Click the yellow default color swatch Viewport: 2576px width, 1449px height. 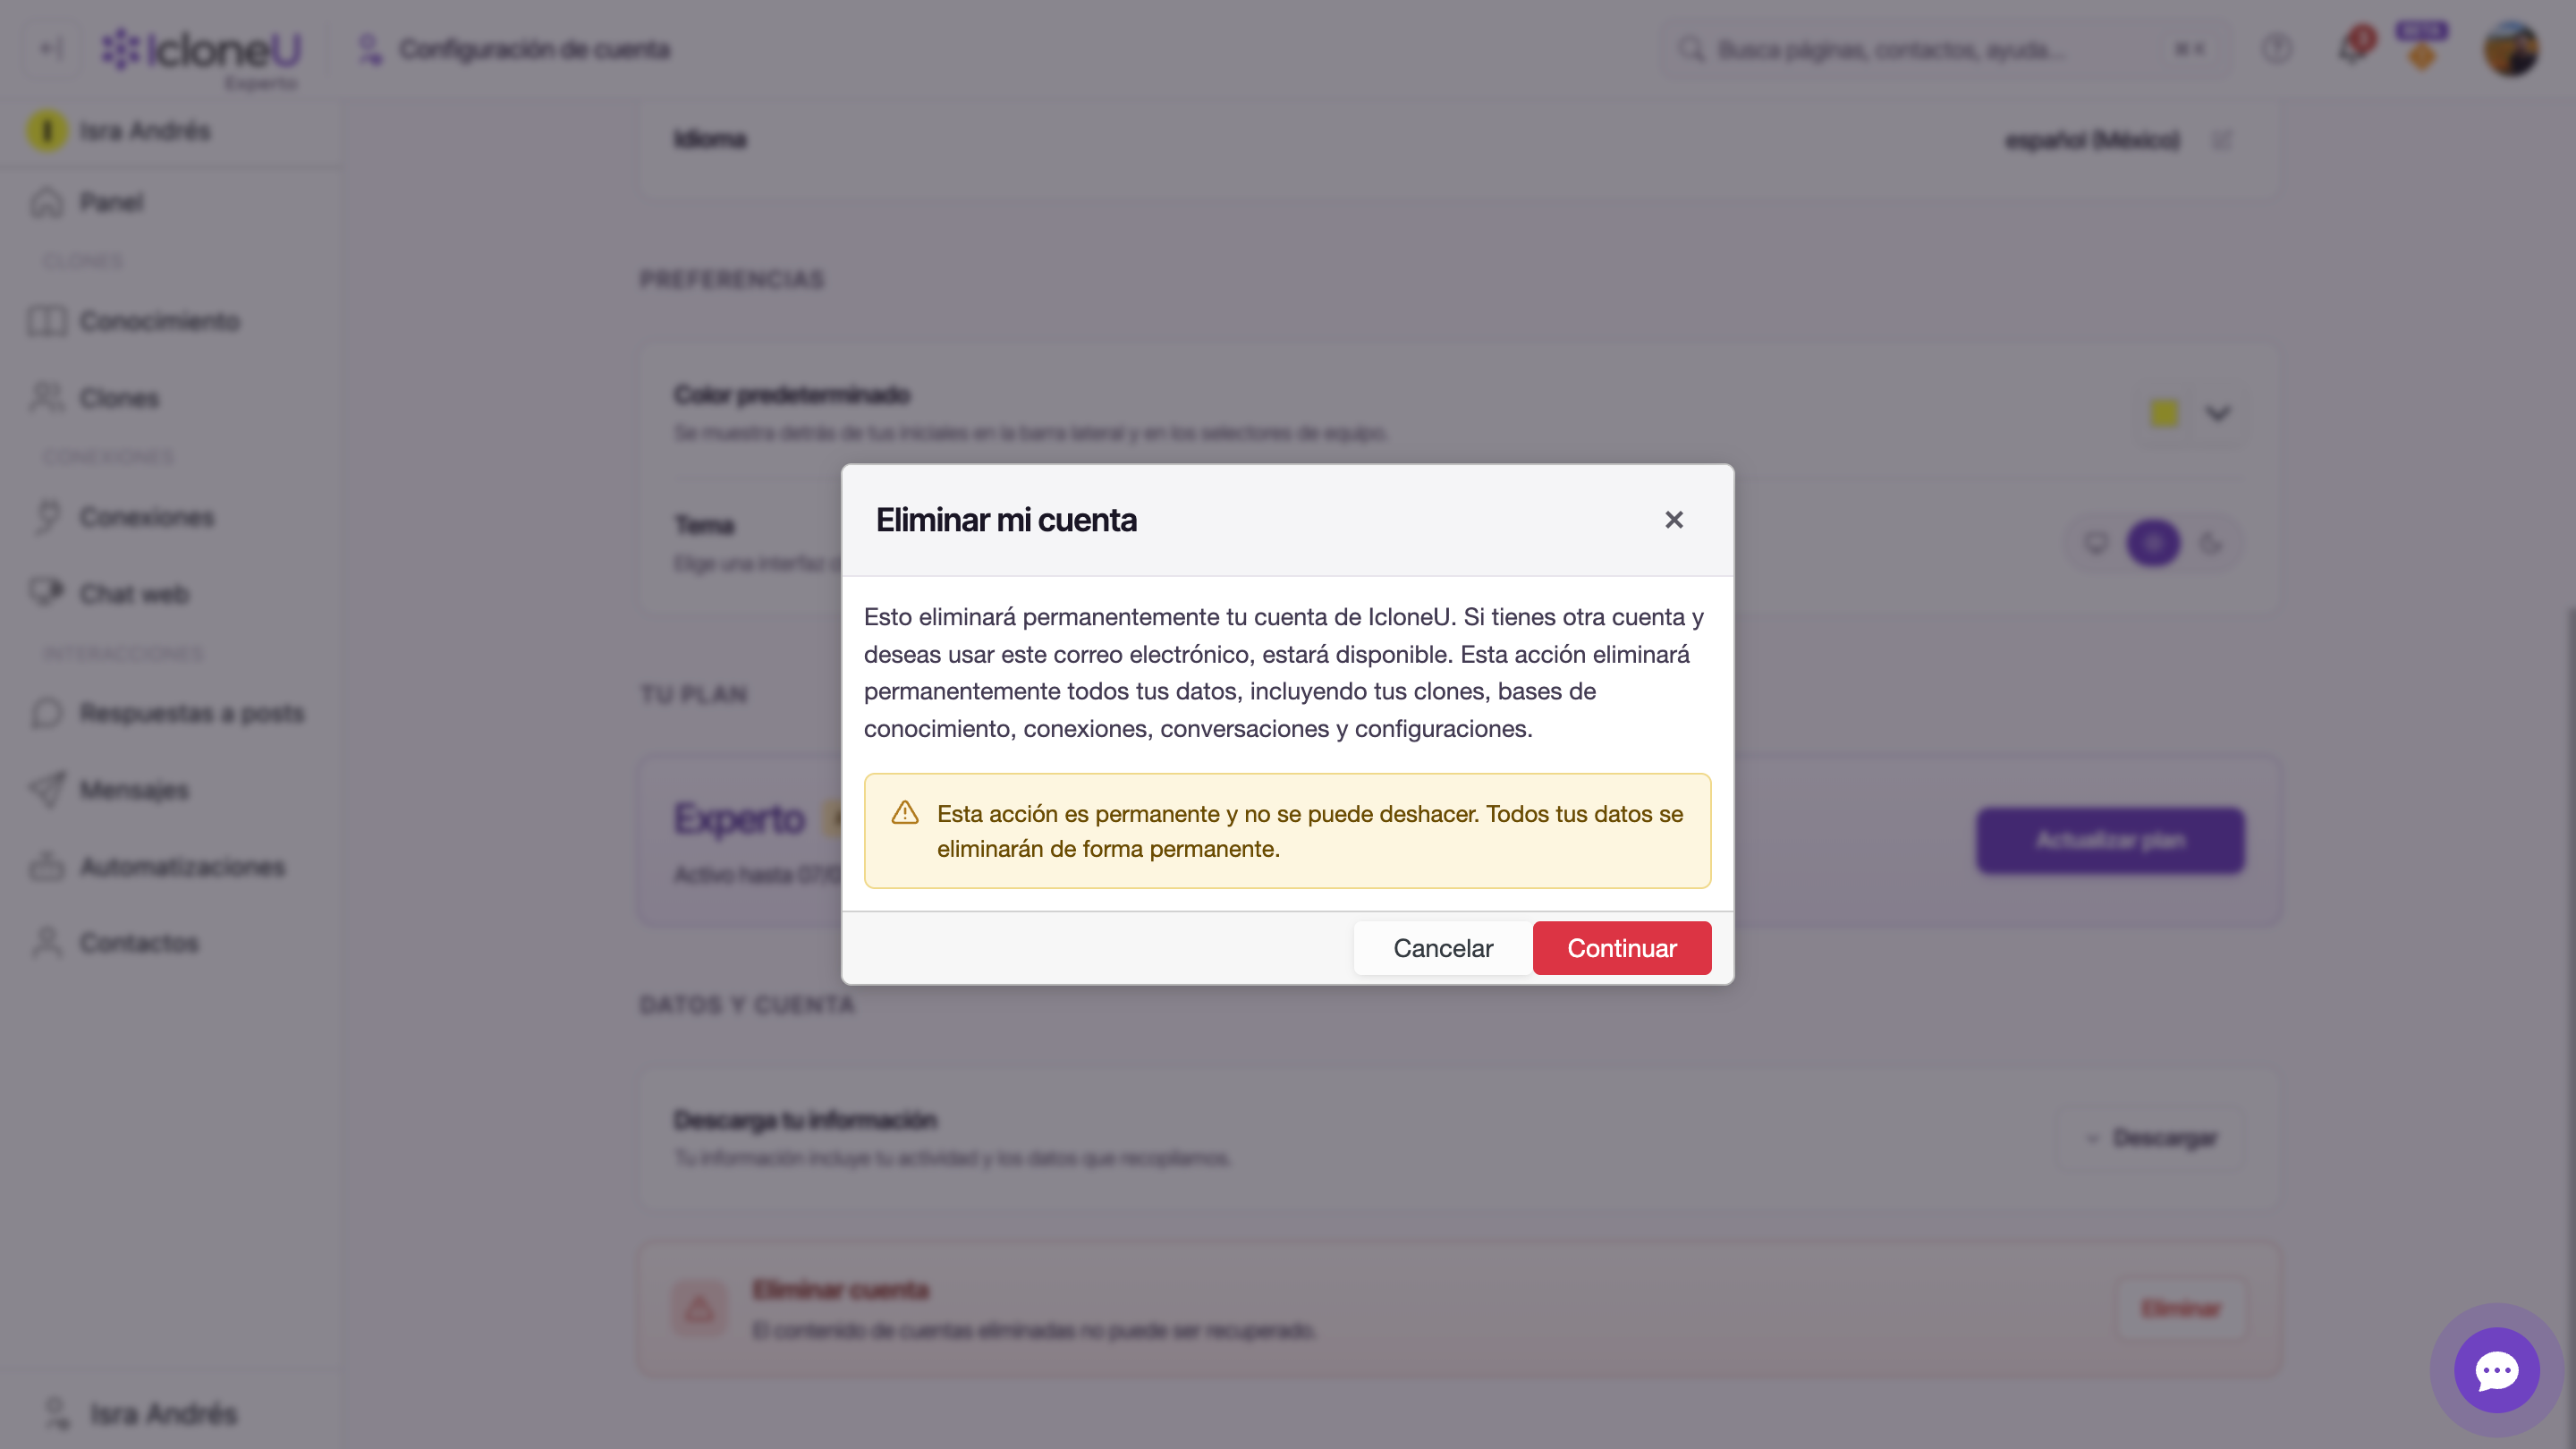tap(2164, 413)
